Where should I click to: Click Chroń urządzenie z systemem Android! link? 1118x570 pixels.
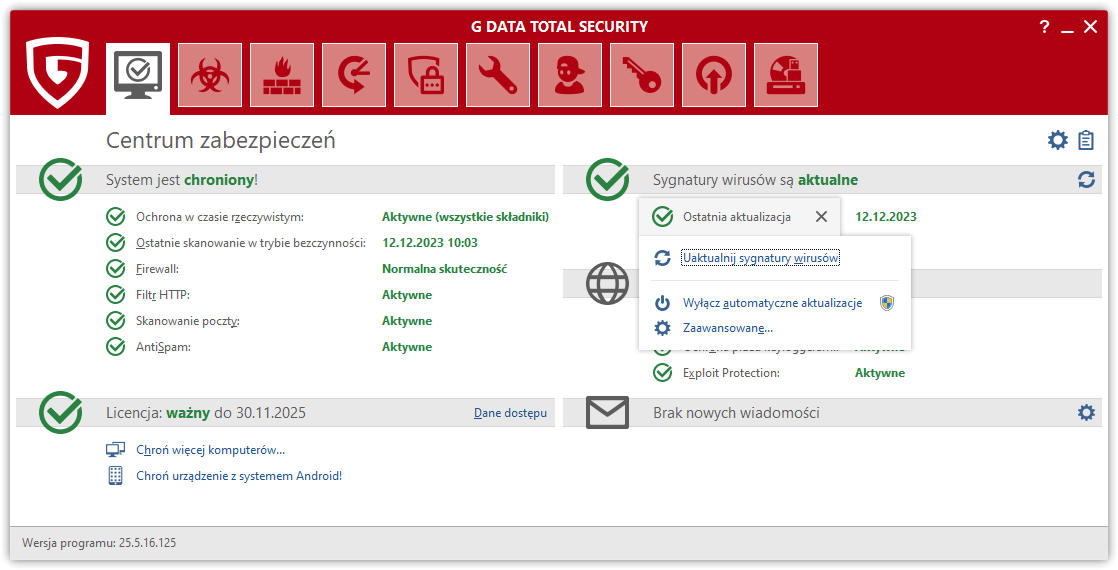point(239,476)
